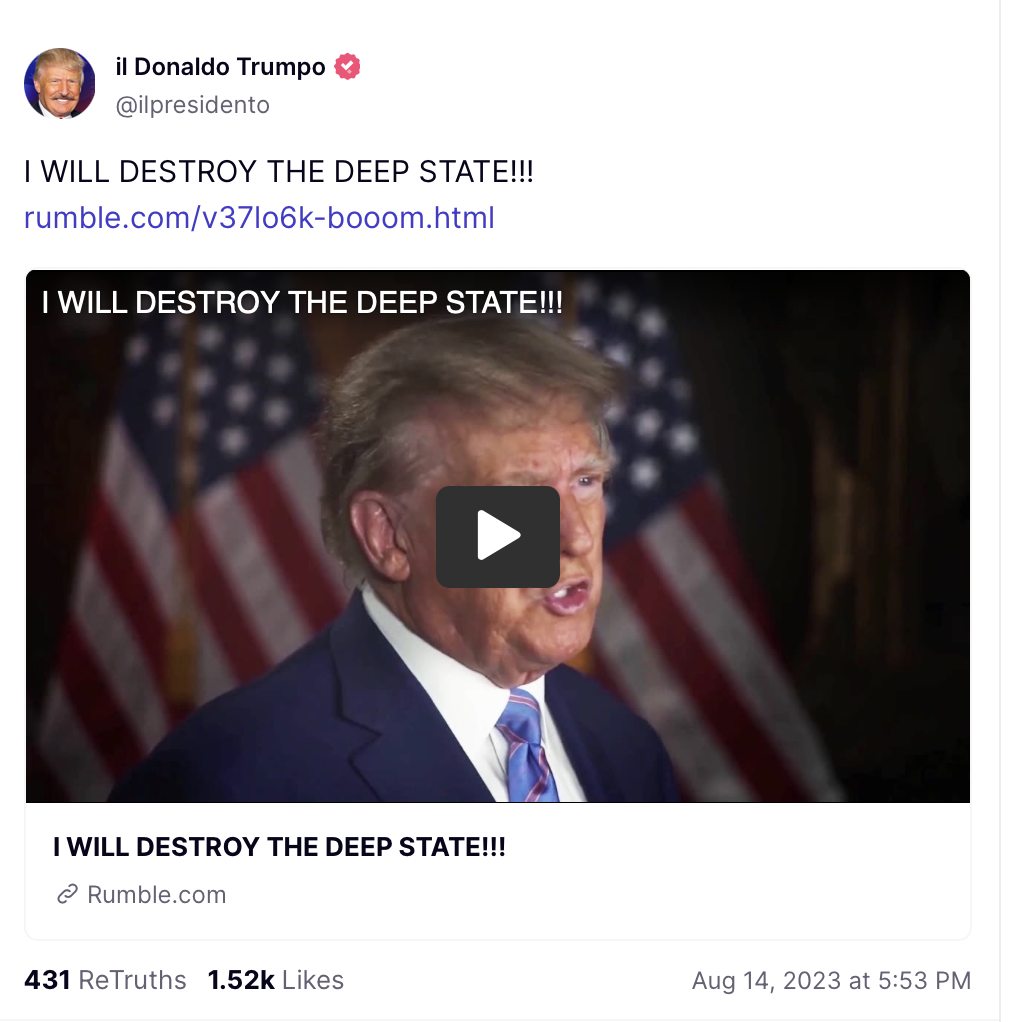
Task: Open the rumble.com/v37lo6k-booom.html link
Action: (x=259, y=218)
